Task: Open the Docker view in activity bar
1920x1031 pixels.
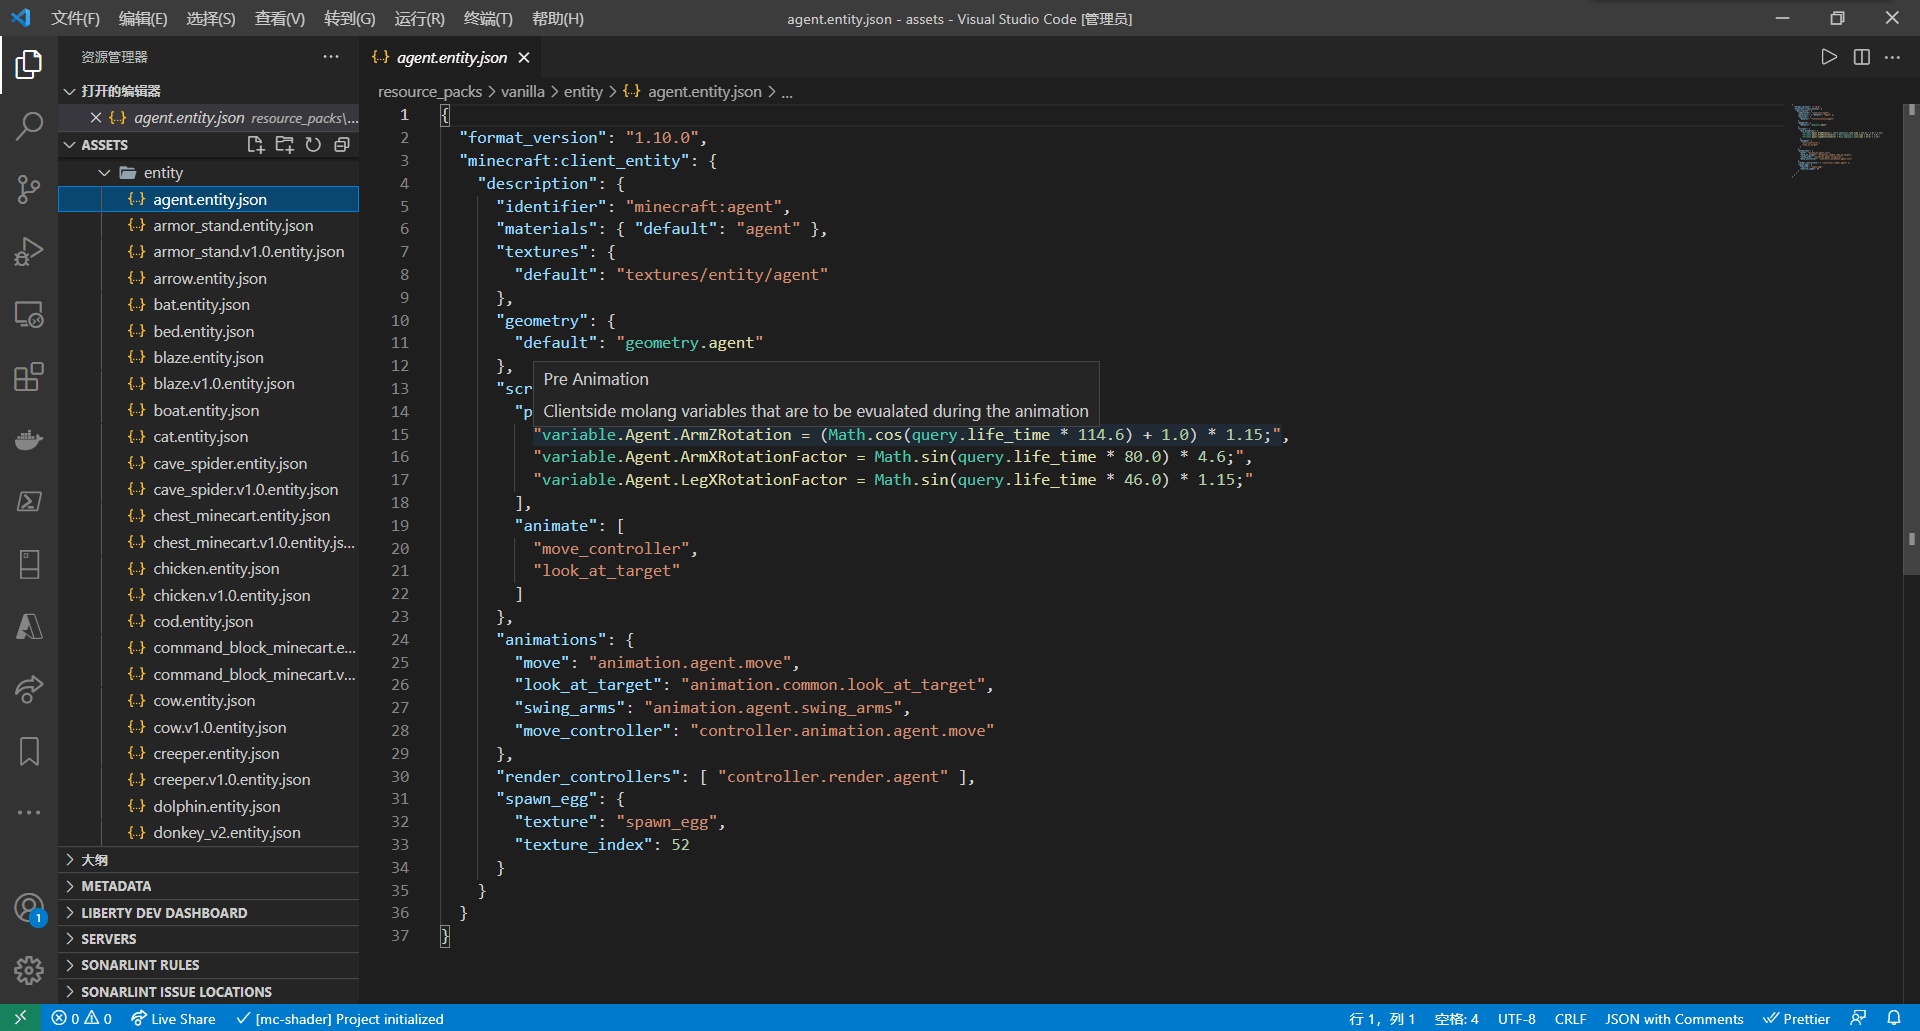Action: pyautogui.click(x=29, y=439)
